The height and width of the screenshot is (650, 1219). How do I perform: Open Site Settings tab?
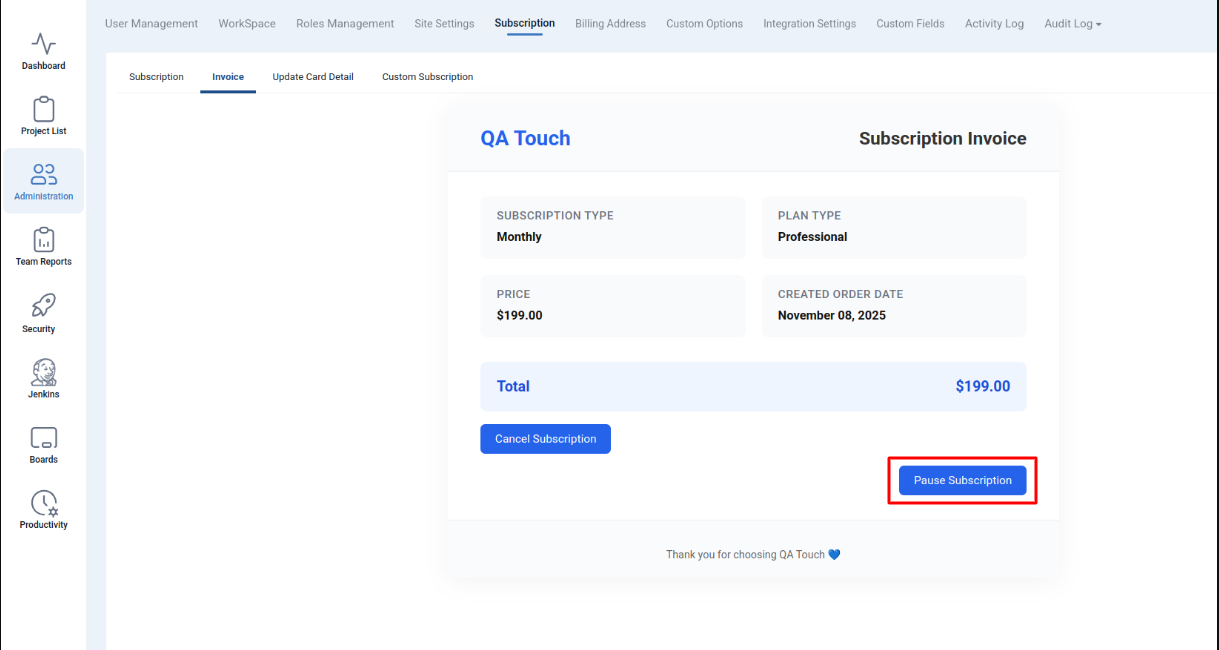[444, 23]
